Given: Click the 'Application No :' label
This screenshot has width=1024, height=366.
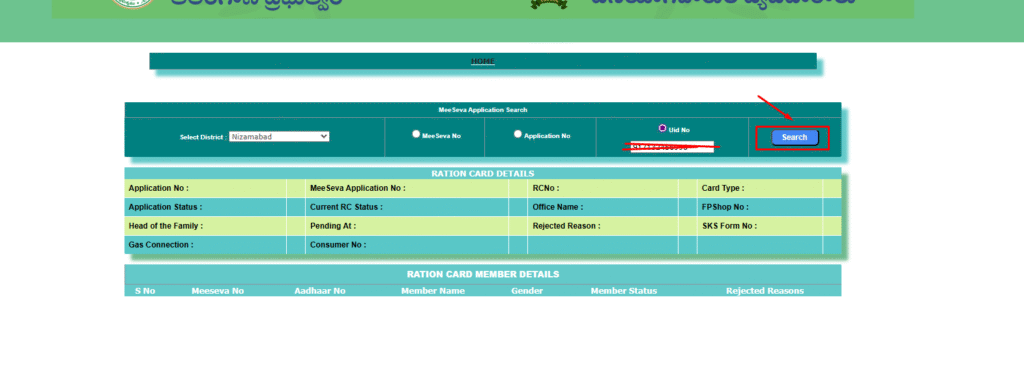Looking at the screenshot, I should [x=159, y=188].
